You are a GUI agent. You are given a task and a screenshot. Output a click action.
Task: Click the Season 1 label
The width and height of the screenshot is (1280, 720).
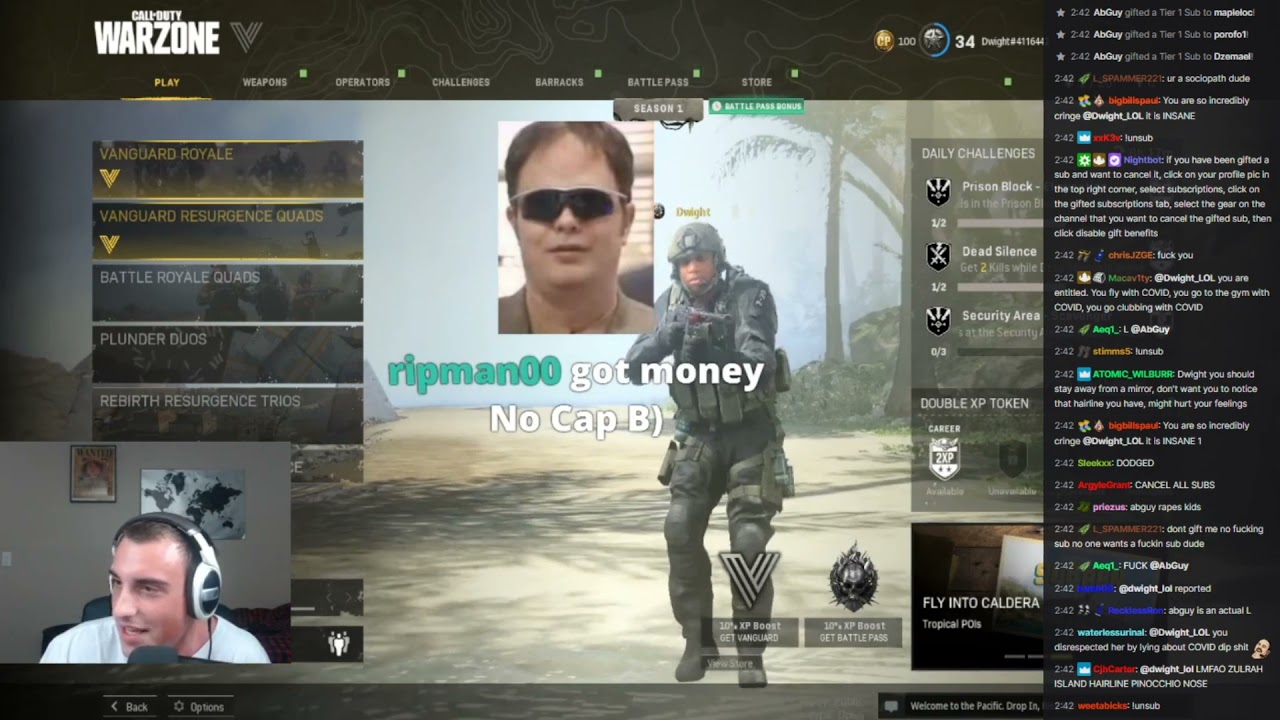click(658, 108)
